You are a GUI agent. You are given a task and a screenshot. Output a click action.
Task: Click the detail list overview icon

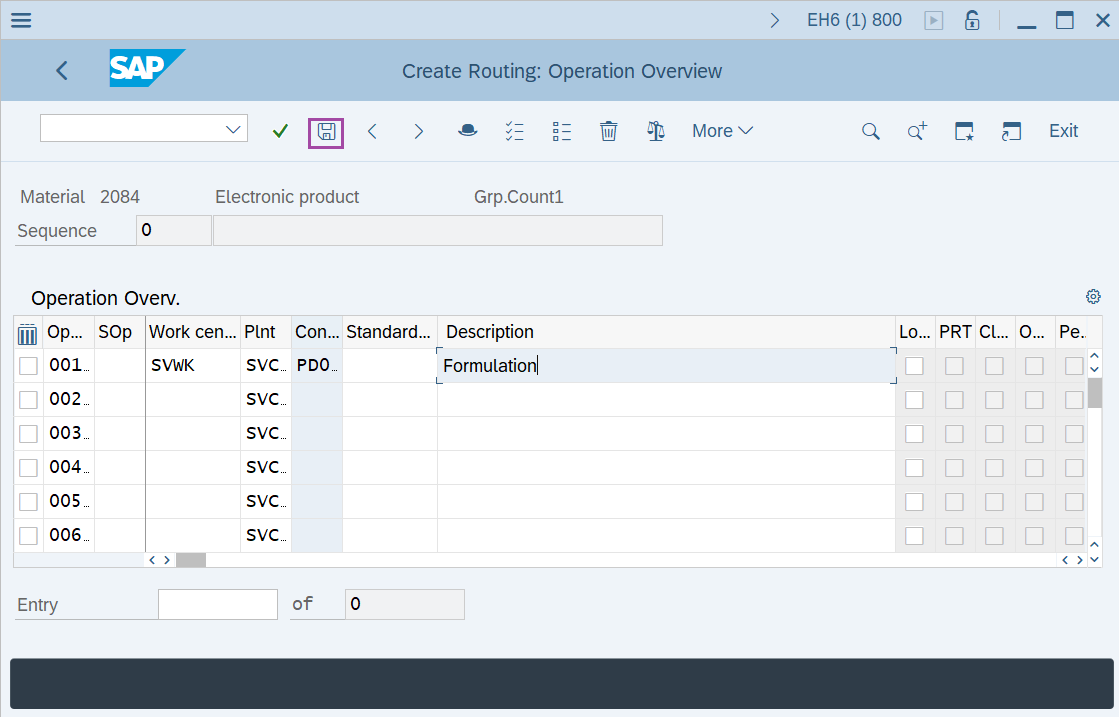(561, 131)
